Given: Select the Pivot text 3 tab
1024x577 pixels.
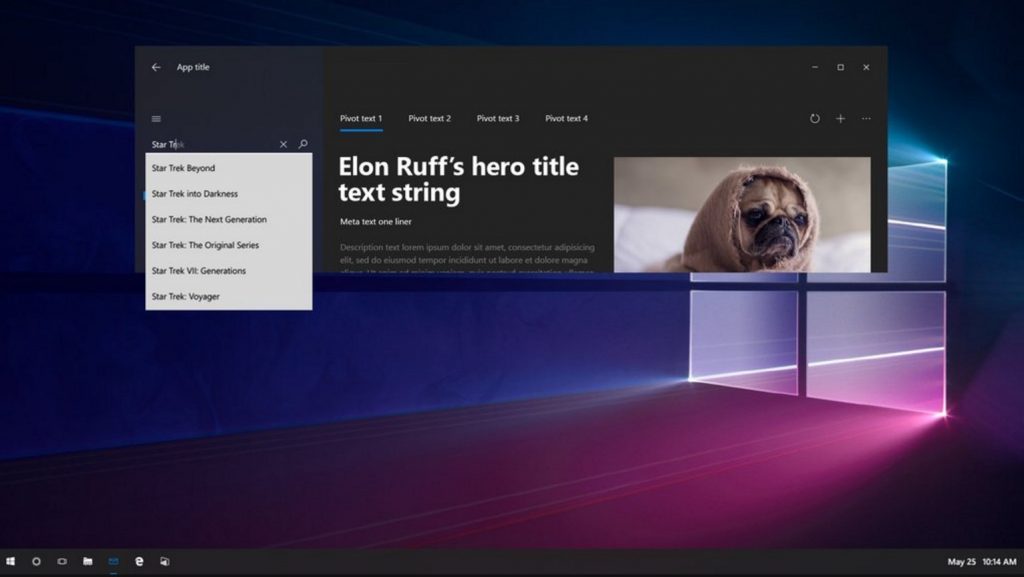Looking at the screenshot, I should point(498,119).
